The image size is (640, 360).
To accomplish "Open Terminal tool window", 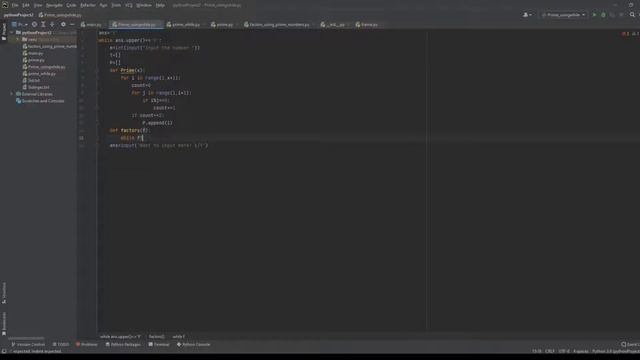I will [x=159, y=344].
